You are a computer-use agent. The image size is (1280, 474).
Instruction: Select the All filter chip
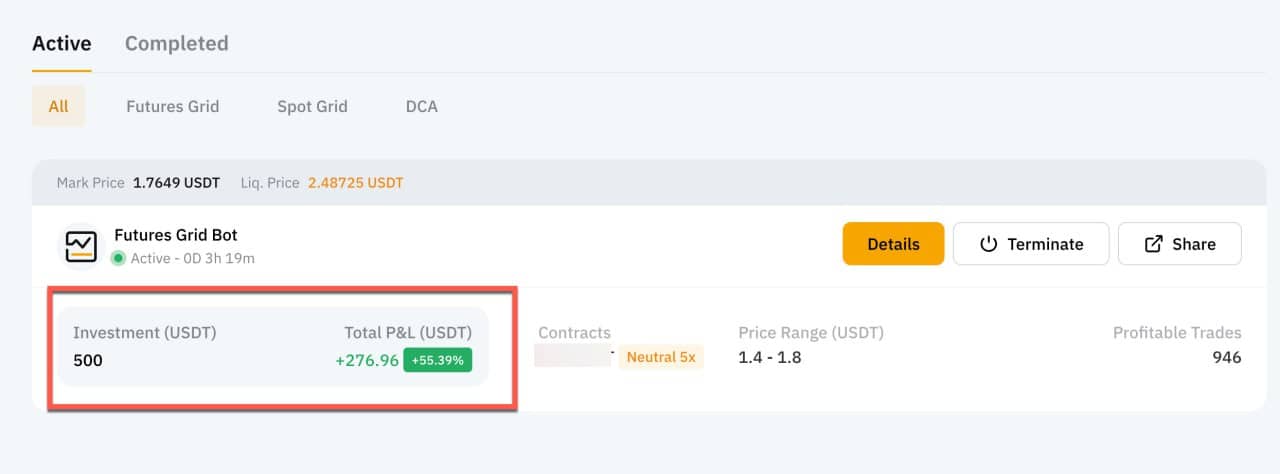[x=58, y=106]
